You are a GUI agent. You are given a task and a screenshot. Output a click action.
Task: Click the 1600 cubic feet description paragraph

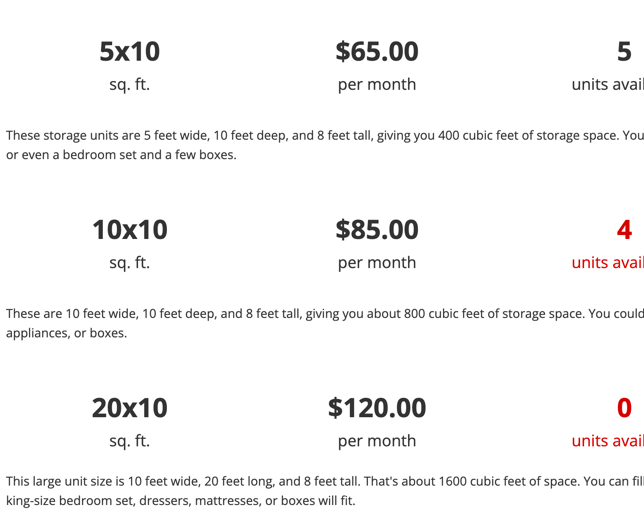click(320, 491)
